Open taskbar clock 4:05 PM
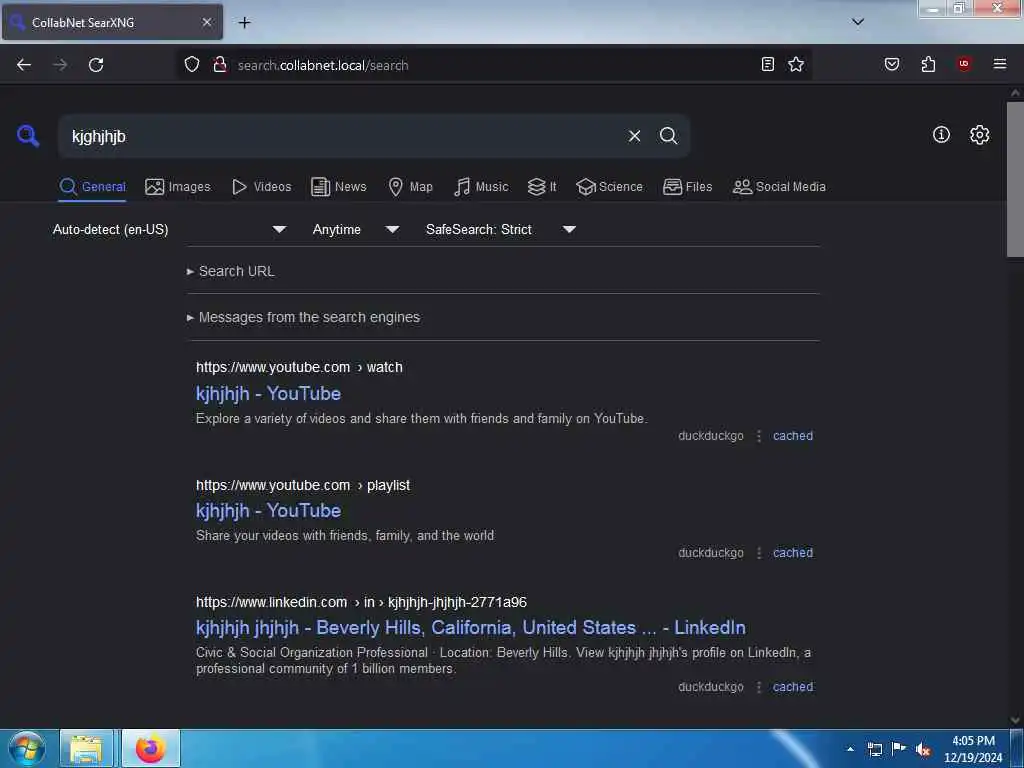The image size is (1024, 768). coord(973,749)
